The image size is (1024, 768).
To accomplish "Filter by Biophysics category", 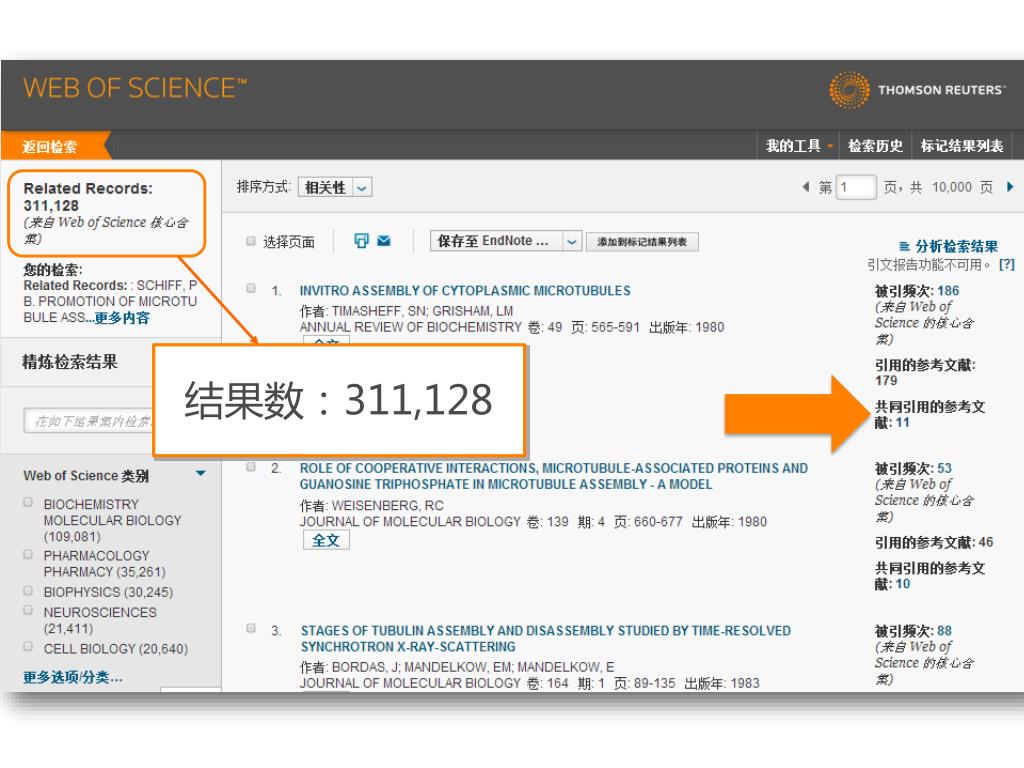I will (x=28, y=590).
